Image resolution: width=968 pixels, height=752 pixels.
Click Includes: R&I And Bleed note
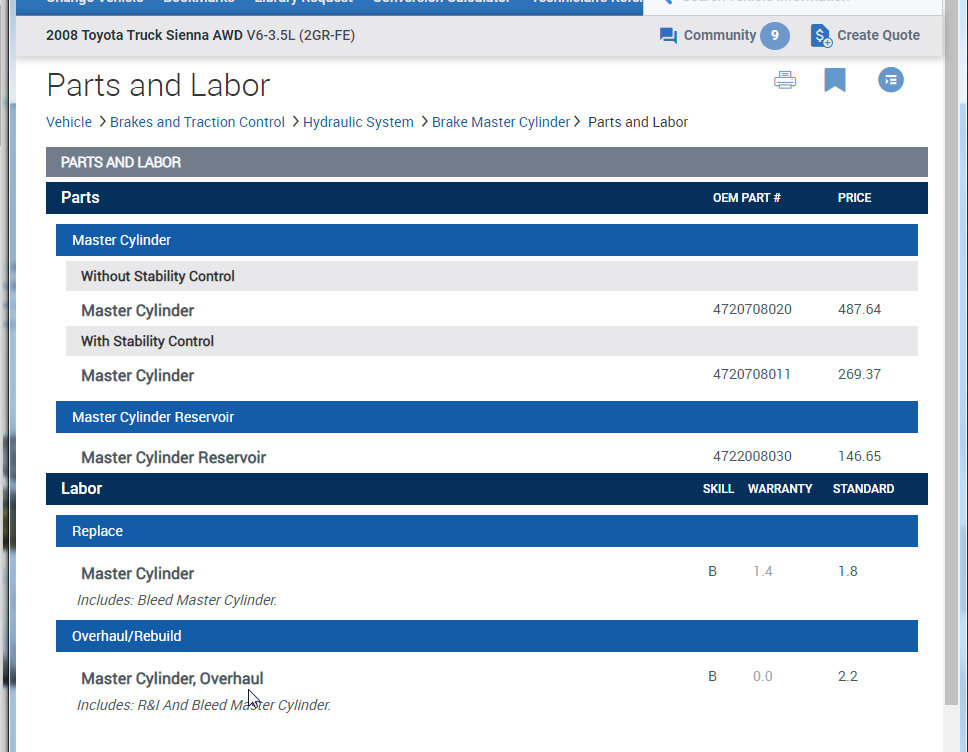click(204, 705)
